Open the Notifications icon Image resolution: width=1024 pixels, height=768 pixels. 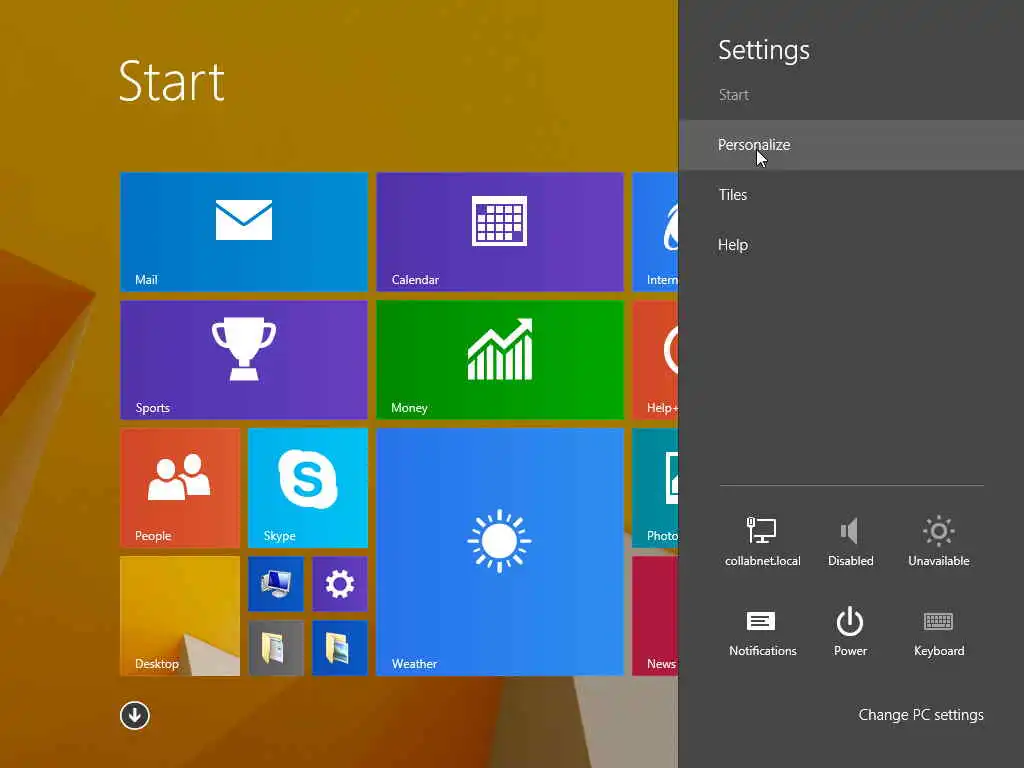pyautogui.click(x=762, y=632)
